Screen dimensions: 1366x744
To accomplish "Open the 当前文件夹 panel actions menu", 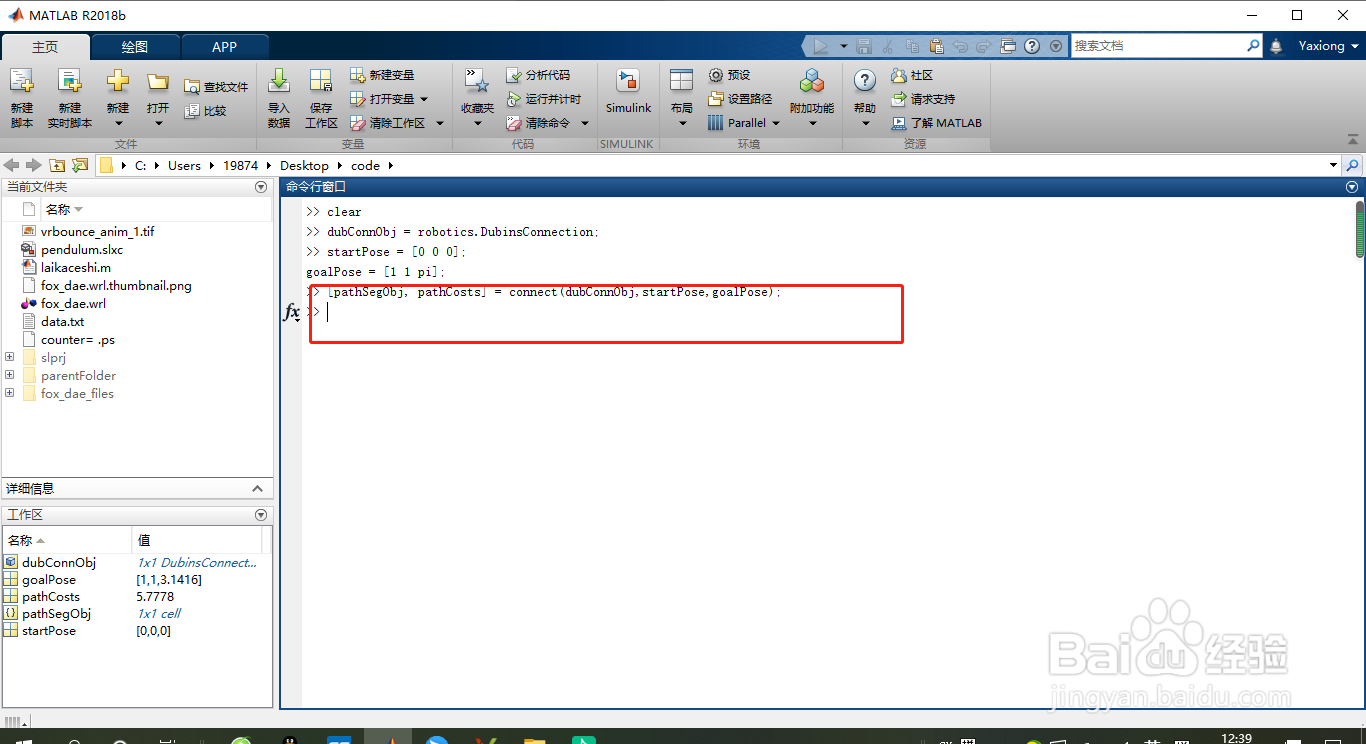I will point(261,187).
